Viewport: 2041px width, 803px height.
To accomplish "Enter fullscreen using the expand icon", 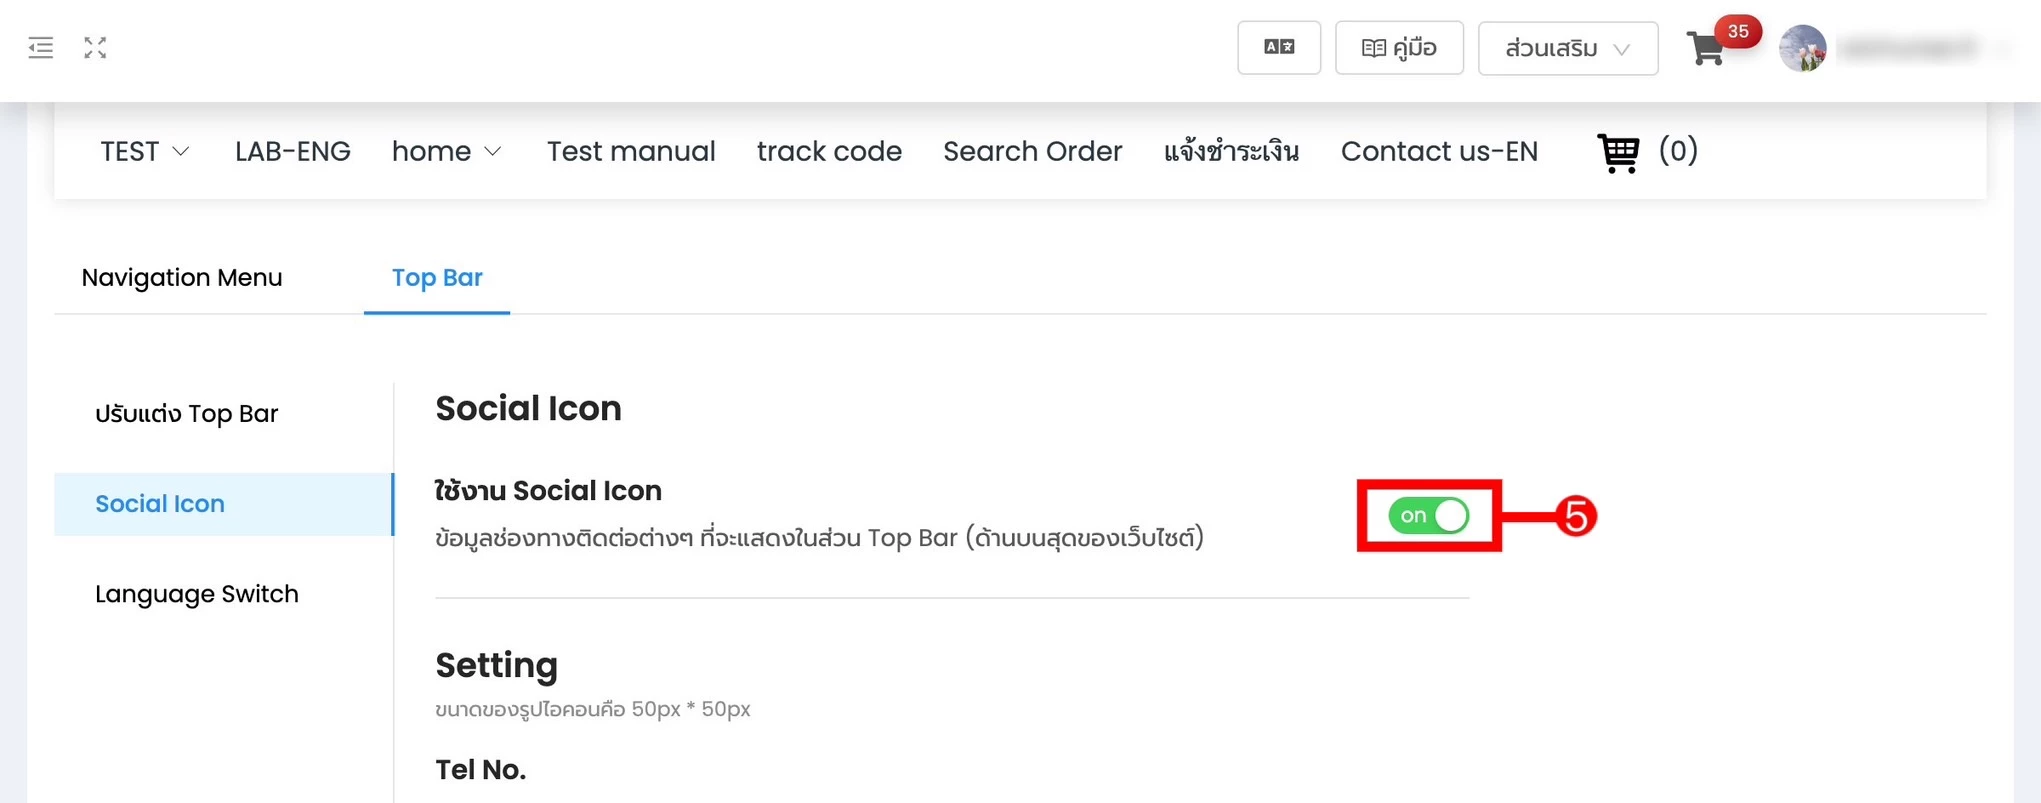I will [x=95, y=47].
